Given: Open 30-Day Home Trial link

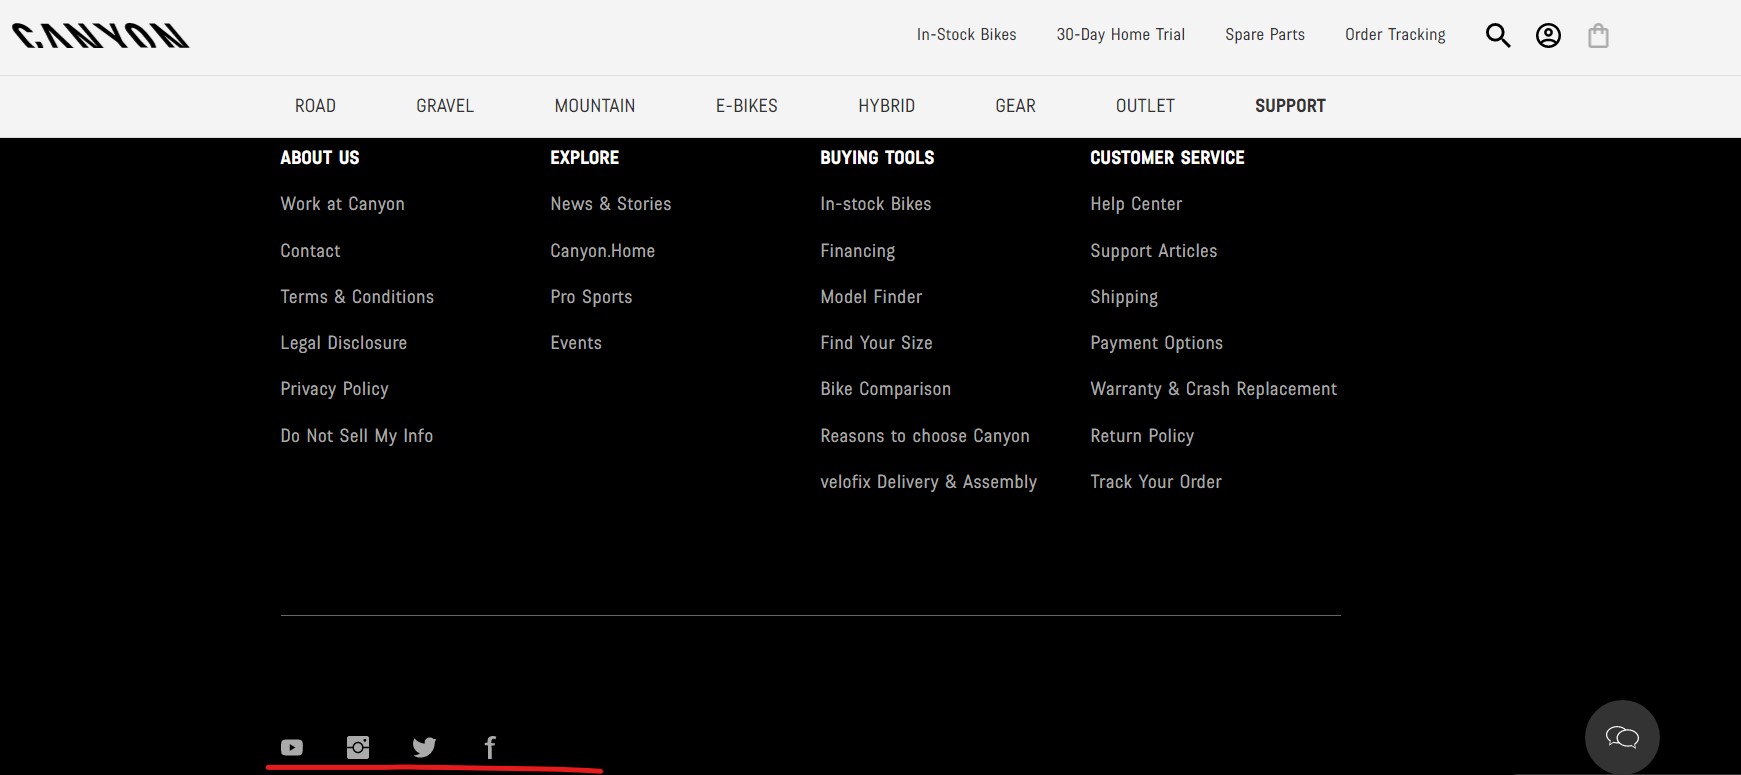Looking at the screenshot, I should click(1120, 35).
